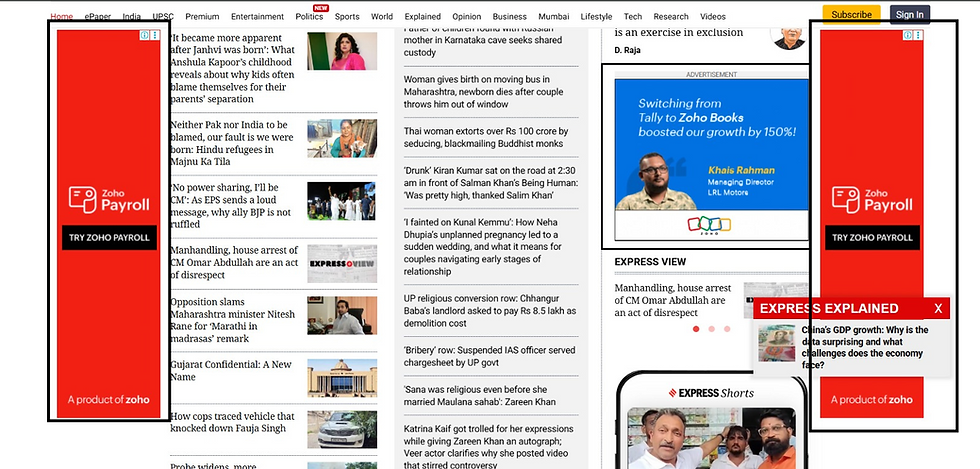Go to World section

point(382,16)
